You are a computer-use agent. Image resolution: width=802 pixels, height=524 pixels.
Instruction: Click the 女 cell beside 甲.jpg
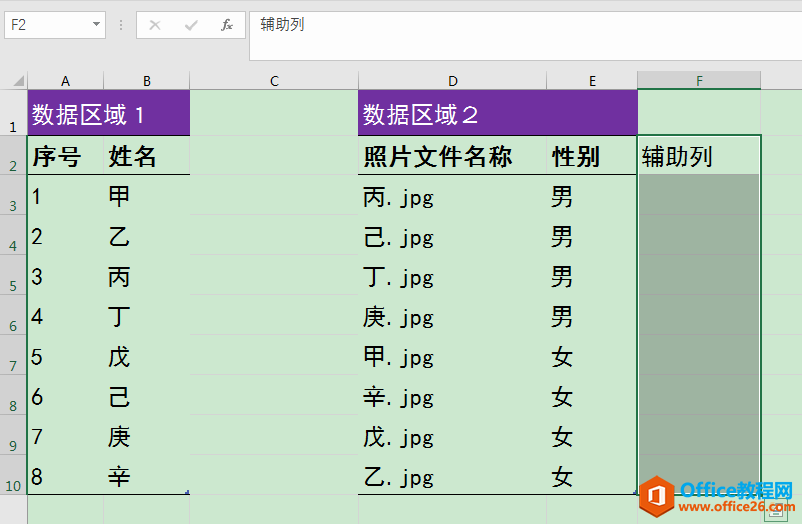[x=592, y=355]
